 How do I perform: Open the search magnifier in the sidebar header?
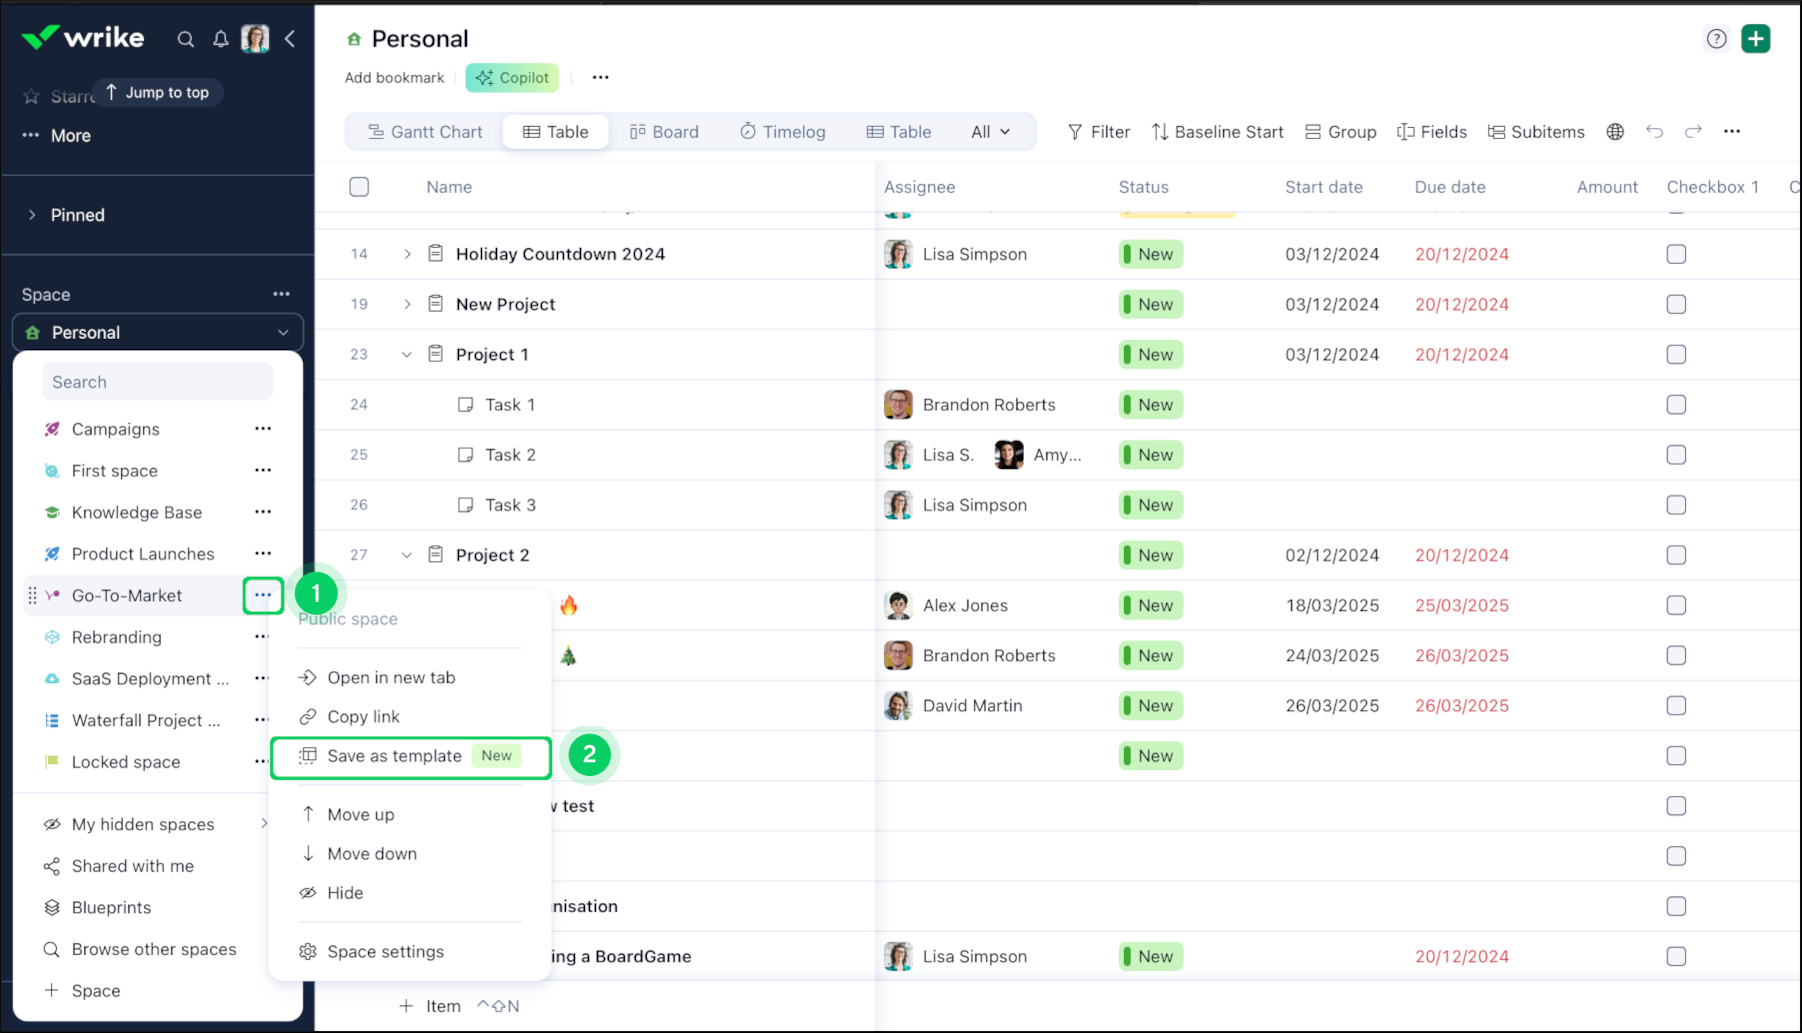point(185,39)
